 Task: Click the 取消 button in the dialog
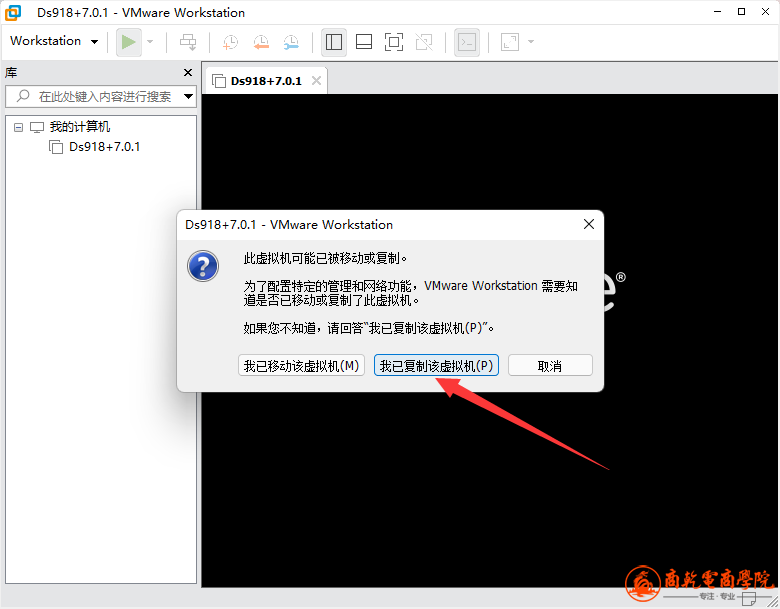click(550, 366)
